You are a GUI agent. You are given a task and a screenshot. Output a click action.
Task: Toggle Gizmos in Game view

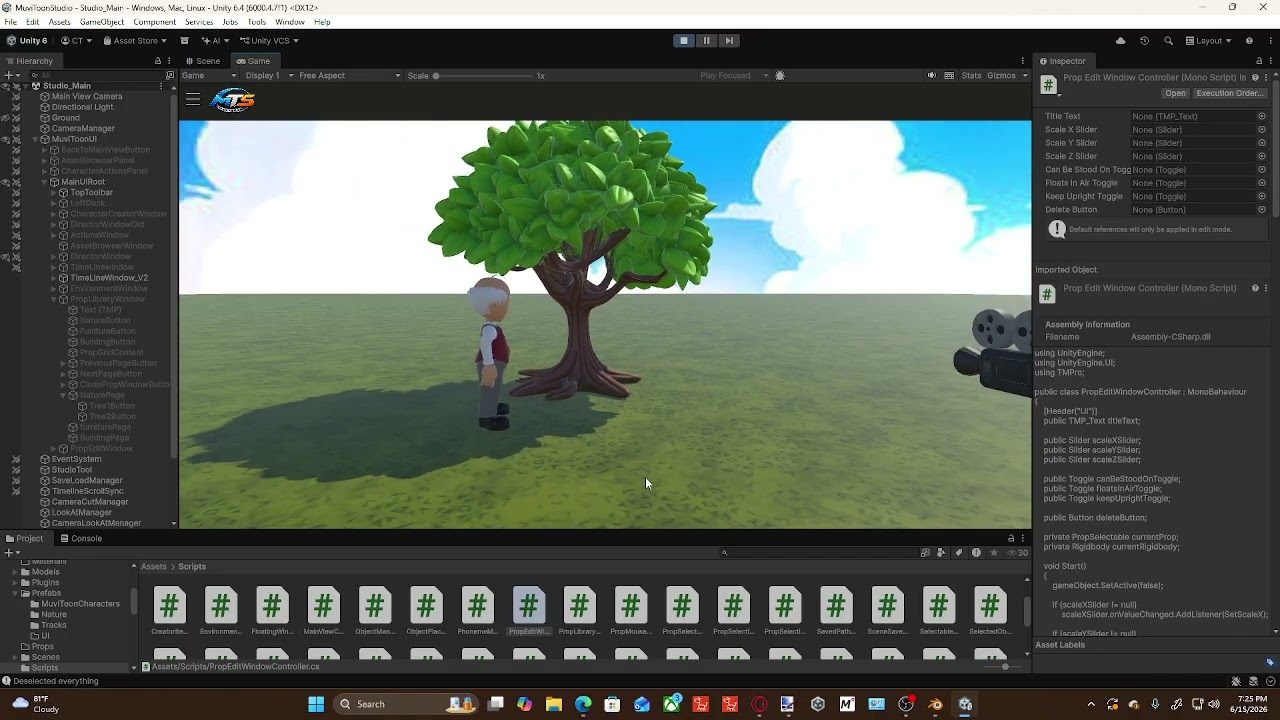1001,76
